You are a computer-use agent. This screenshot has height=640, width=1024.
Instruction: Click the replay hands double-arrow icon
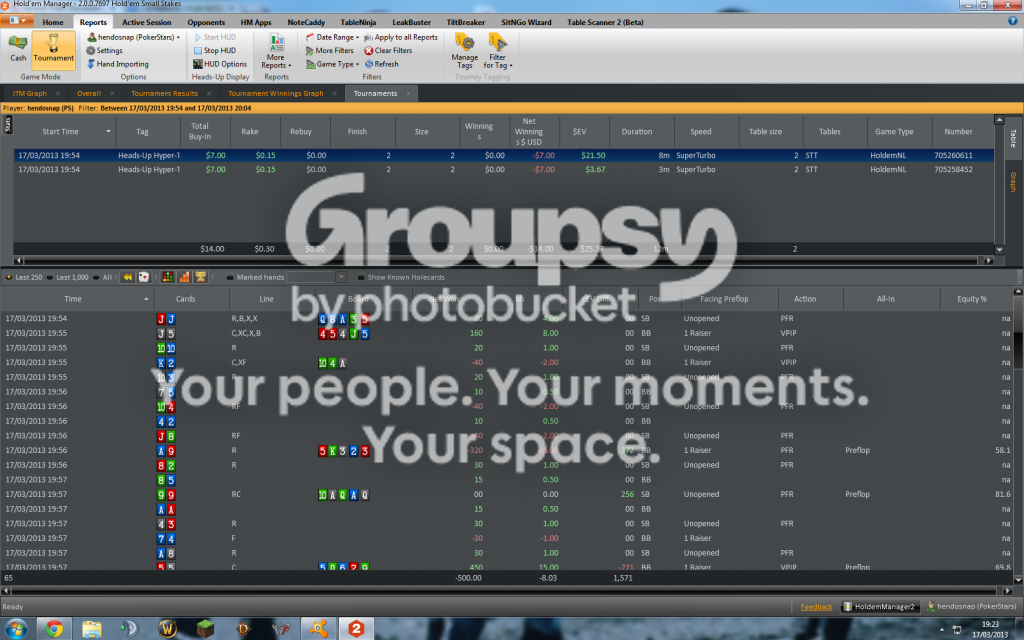pyautogui.click(x=128, y=277)
